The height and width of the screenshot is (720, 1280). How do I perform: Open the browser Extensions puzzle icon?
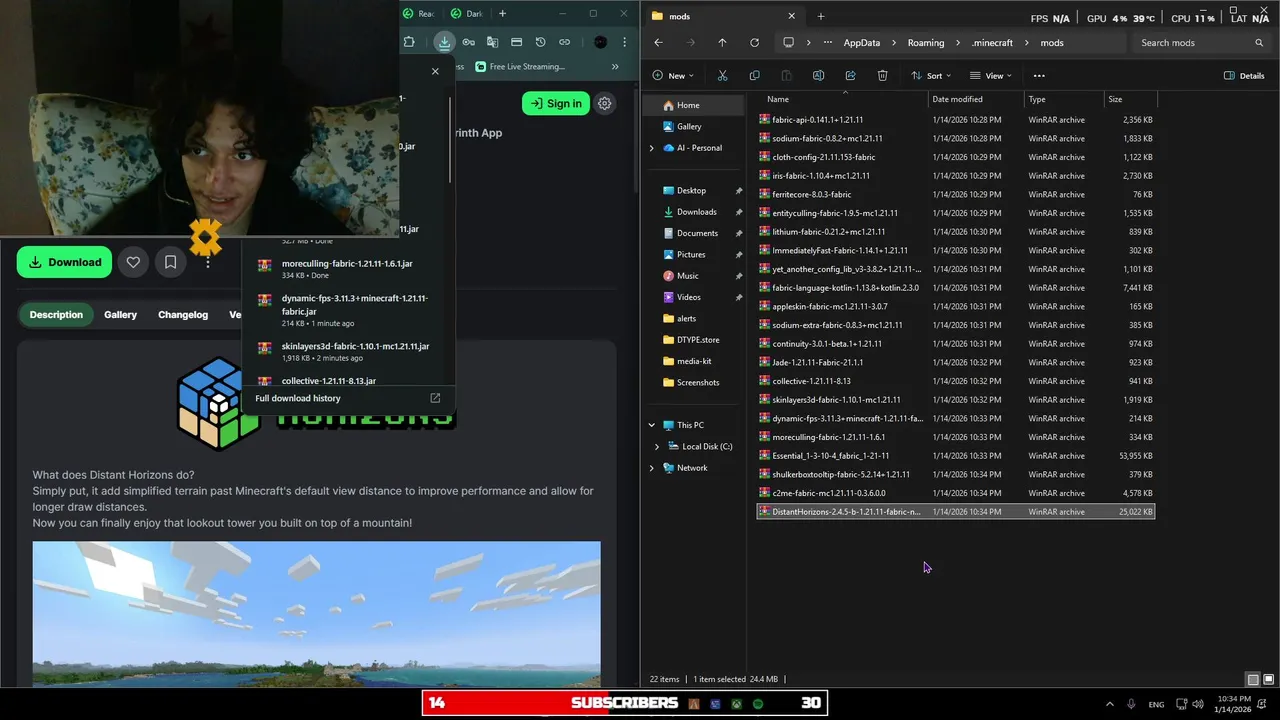click(409, 42)
